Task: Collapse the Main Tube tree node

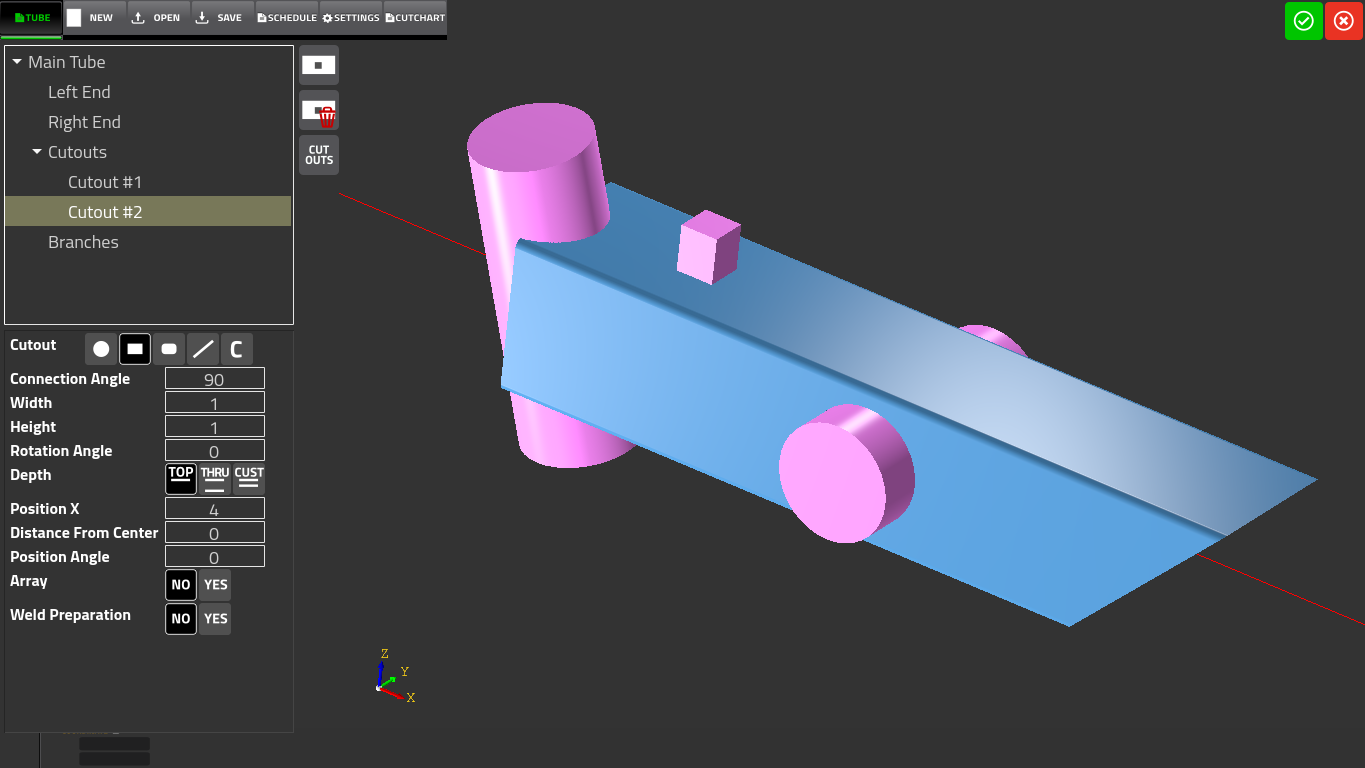Action: [17, 62]
